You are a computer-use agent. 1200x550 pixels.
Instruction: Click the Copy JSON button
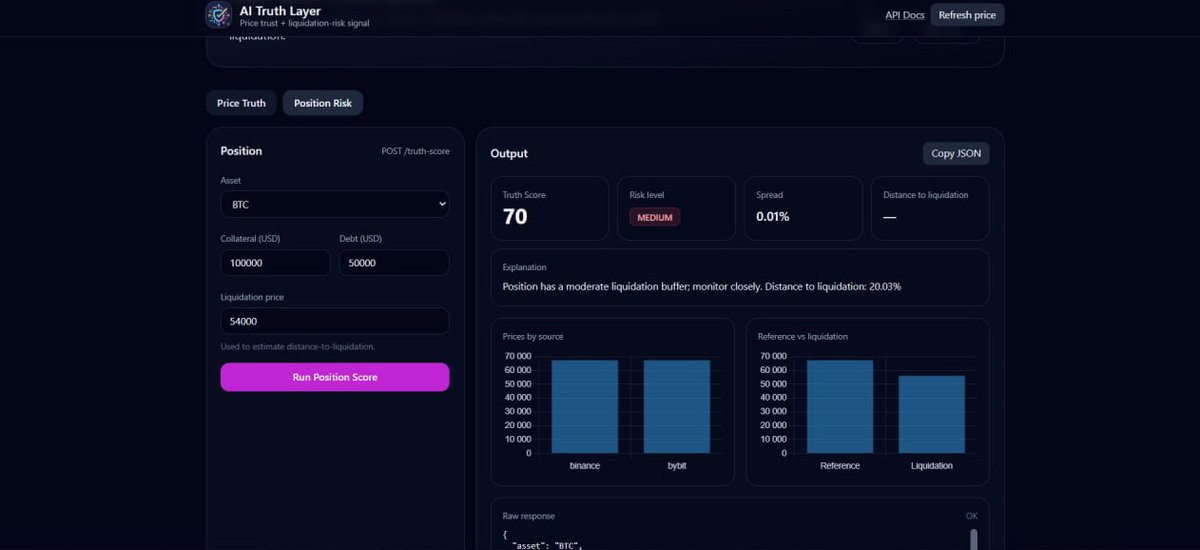point(956,153)
